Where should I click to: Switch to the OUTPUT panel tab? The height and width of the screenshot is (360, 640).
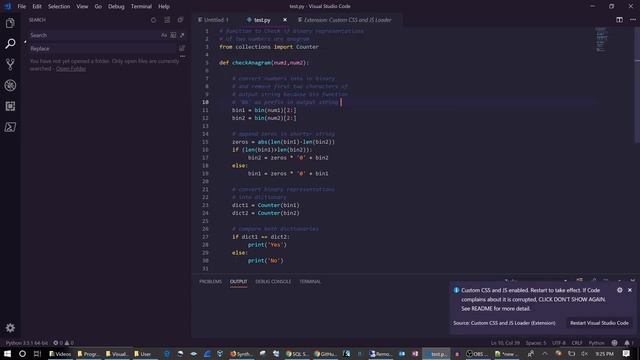pyautogui.click(x=238, y=282)
